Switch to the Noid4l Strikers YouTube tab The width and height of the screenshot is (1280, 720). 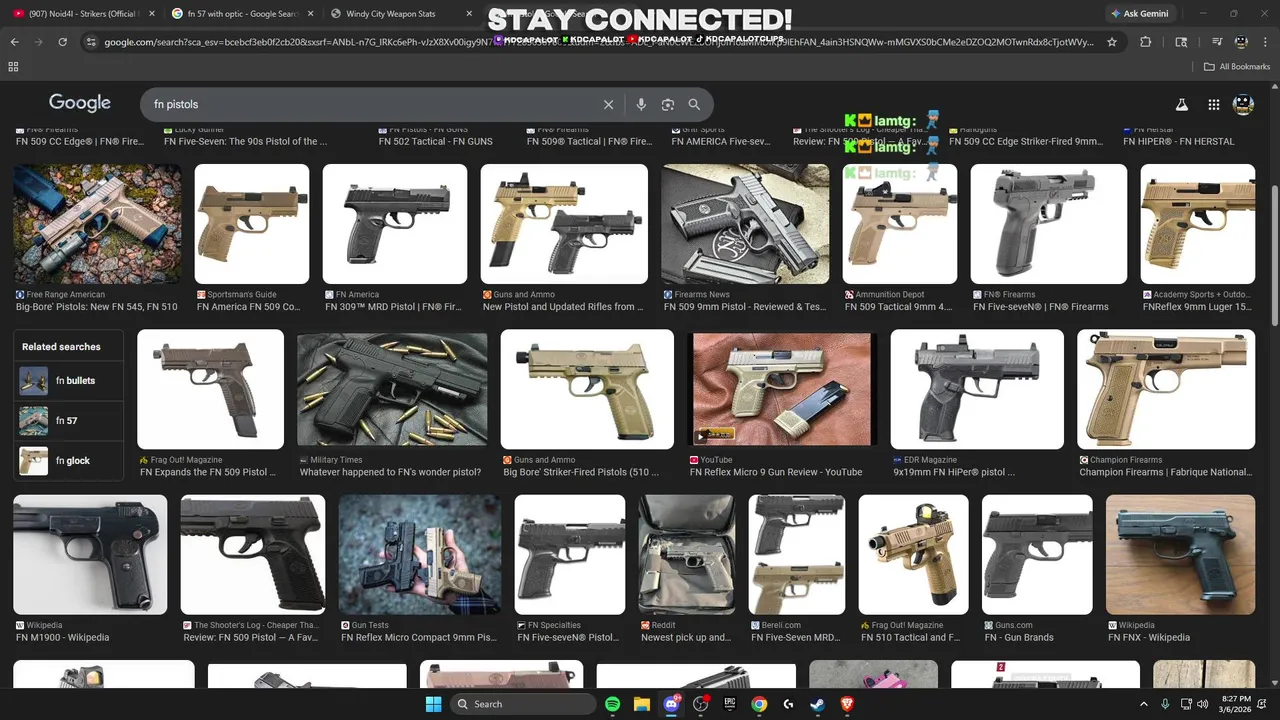click(84, 14)
